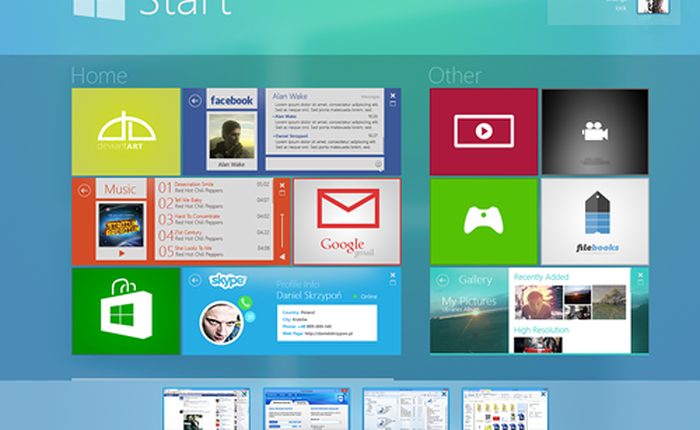Click Alan Wake's profile photo
The width and height of the screenshot is (700, 430).
[232, 136]
